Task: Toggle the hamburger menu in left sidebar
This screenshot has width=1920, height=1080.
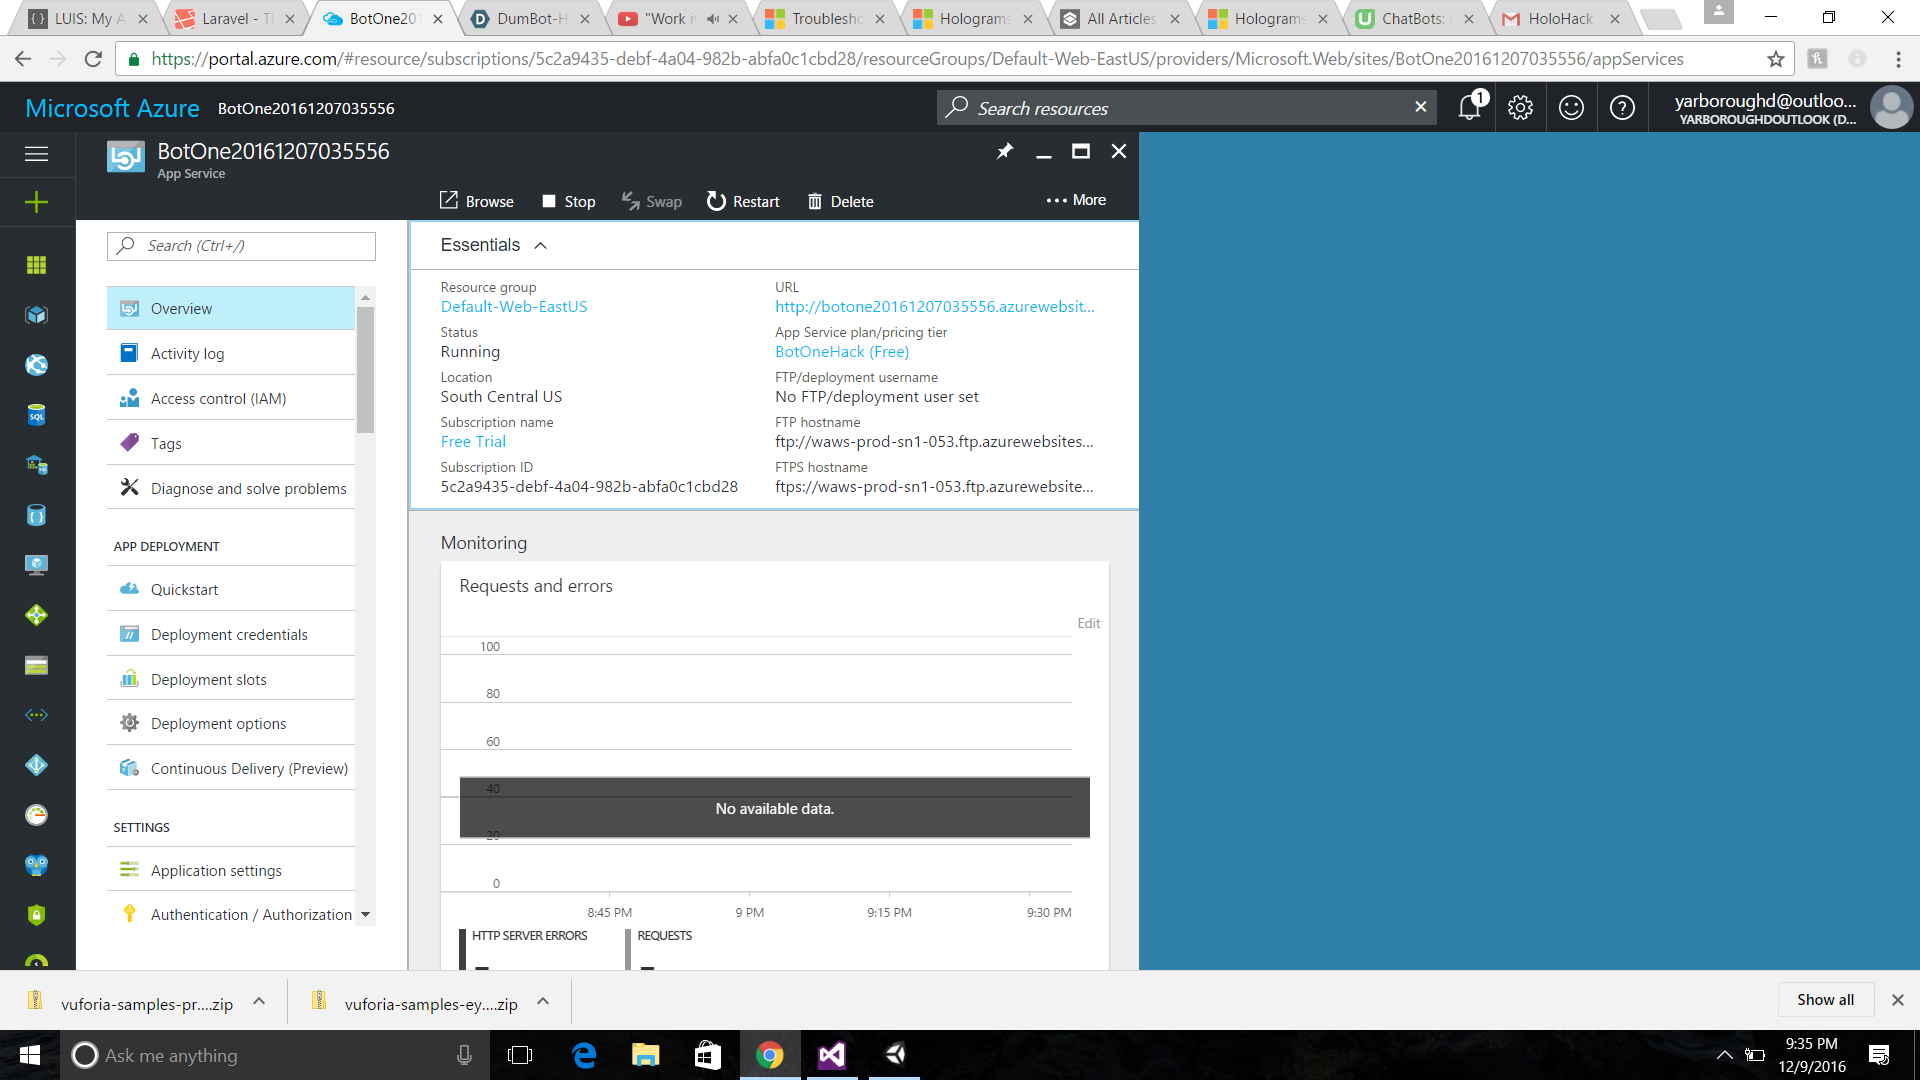Action: pyautogui.click(x=37, y=154)
